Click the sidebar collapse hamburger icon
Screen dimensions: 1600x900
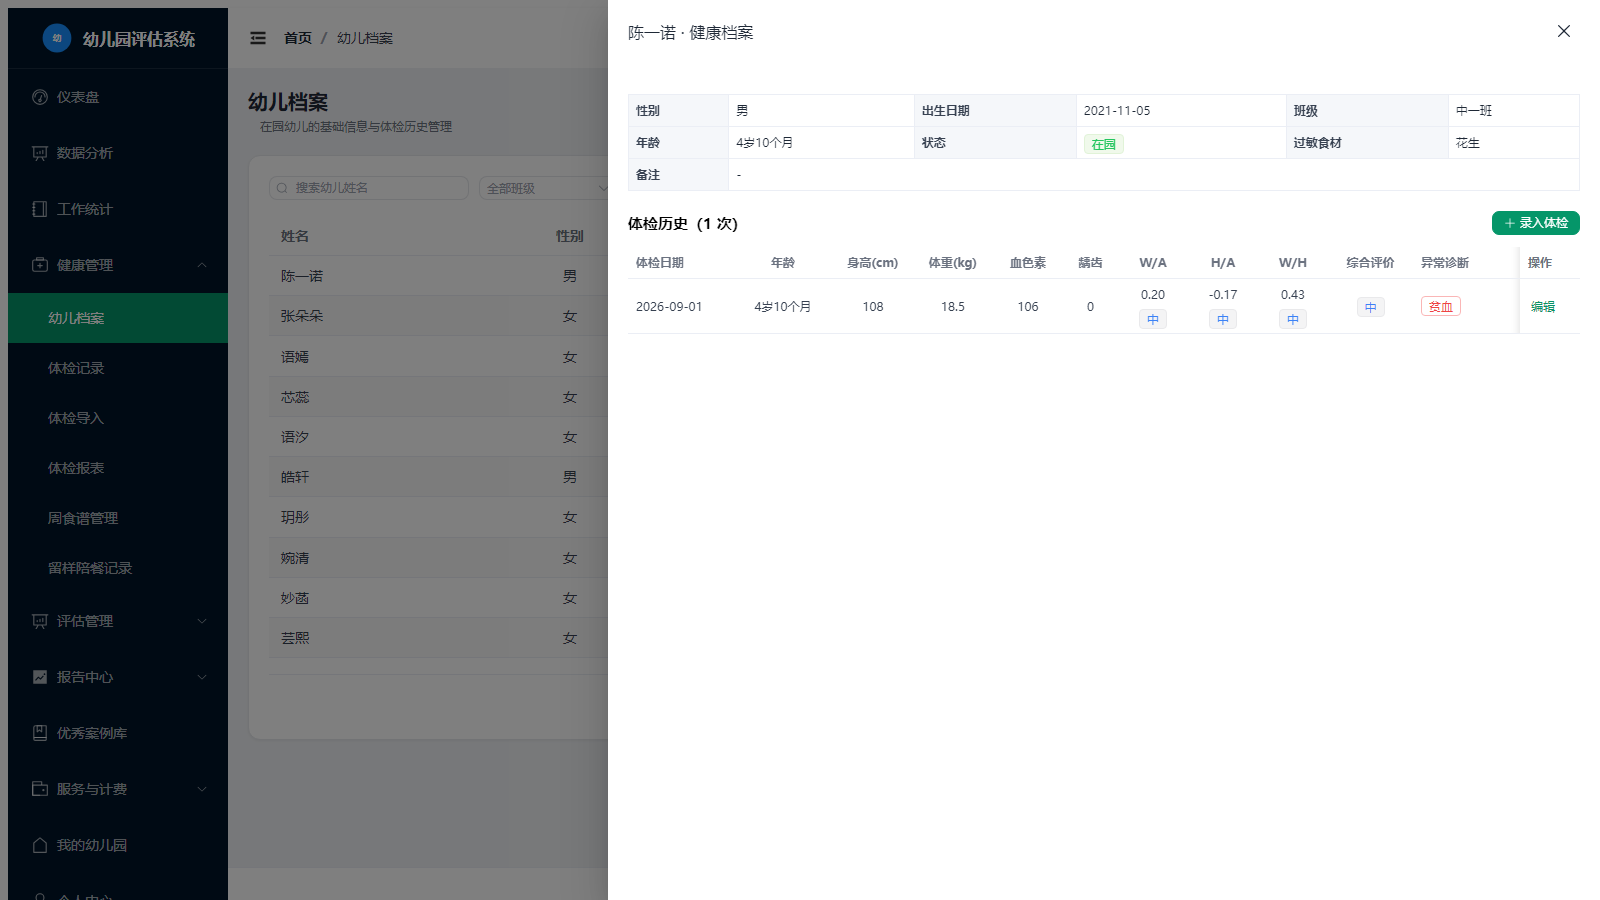pyautogui.click(x=258, y=38)
